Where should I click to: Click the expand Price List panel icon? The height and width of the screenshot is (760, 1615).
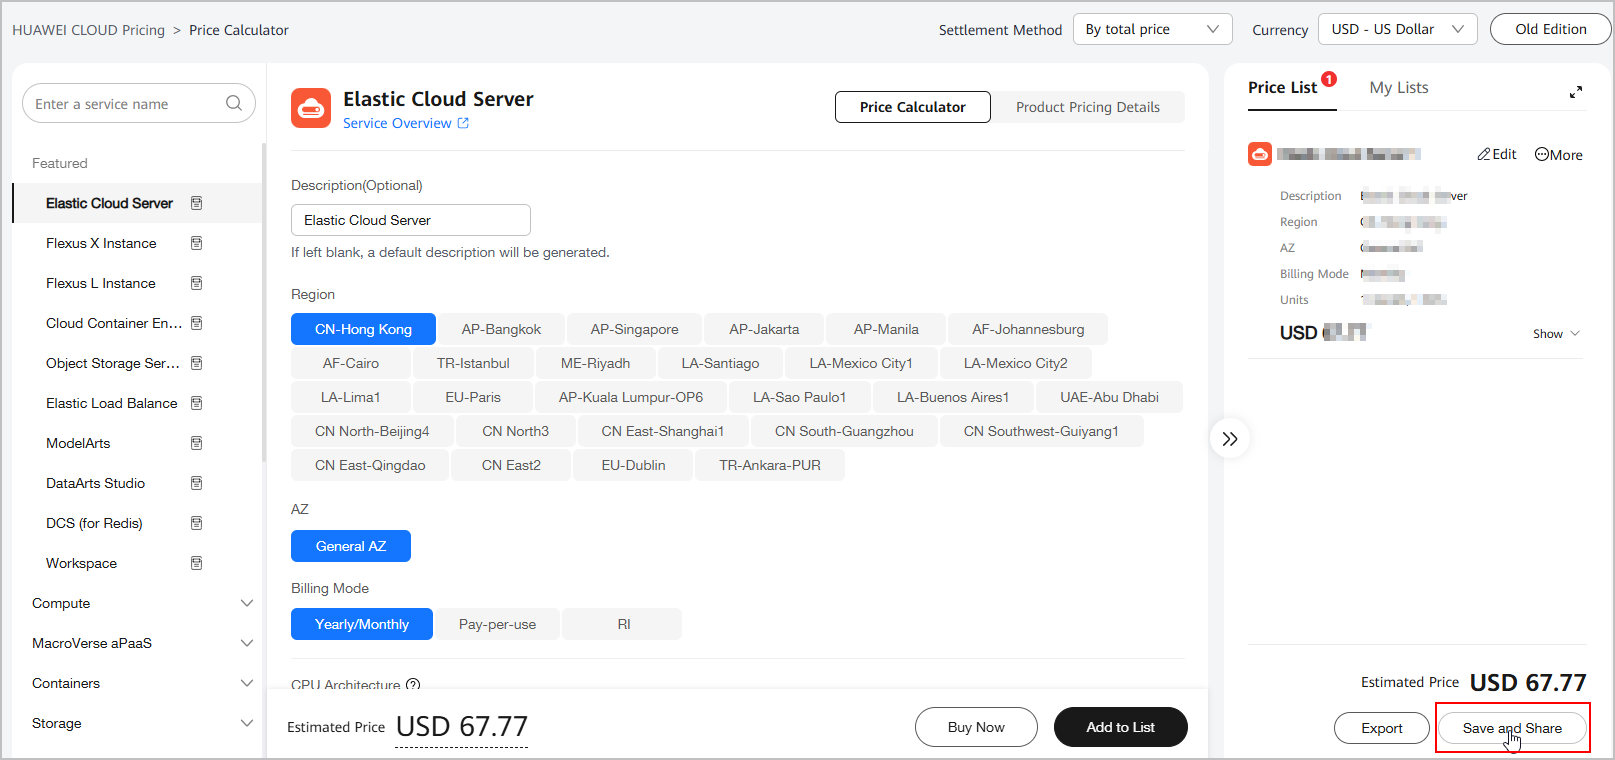1576,92
